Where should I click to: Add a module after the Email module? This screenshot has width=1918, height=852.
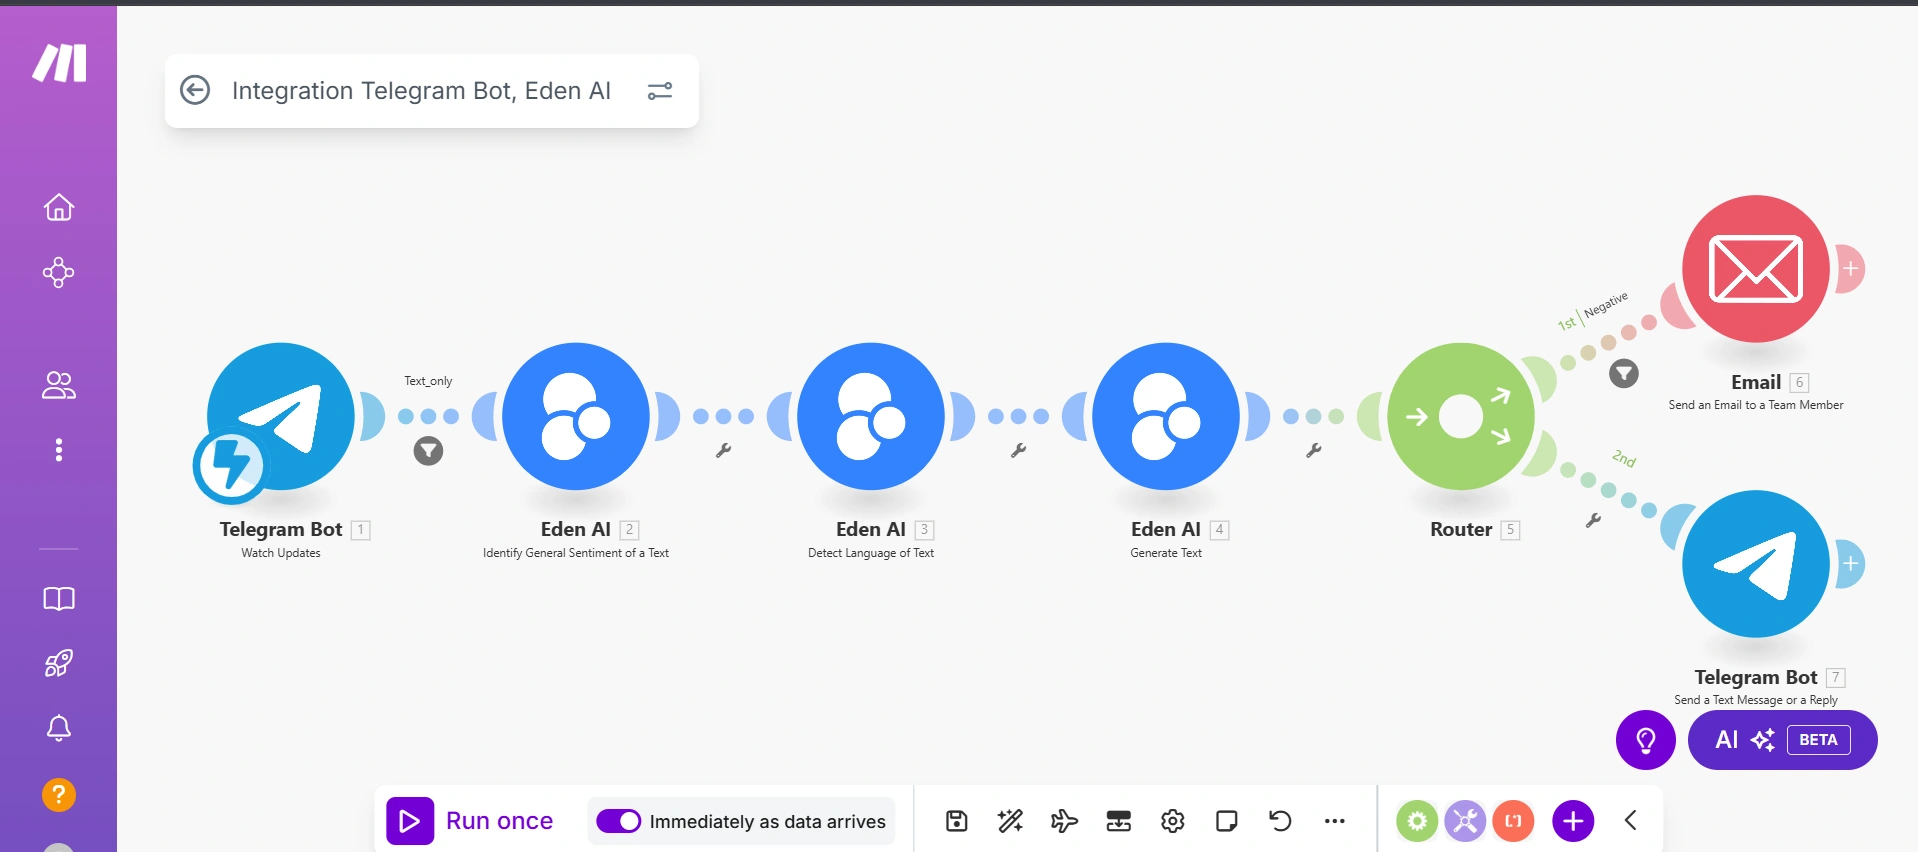point(1851,269)
